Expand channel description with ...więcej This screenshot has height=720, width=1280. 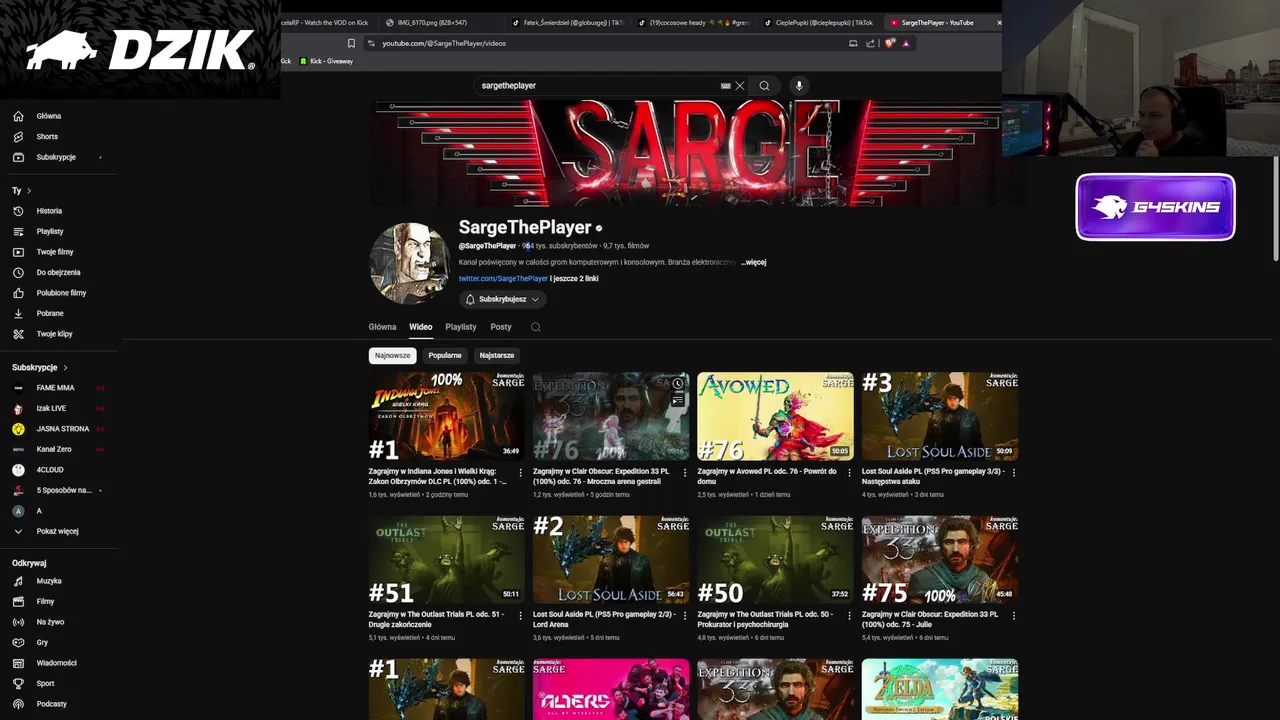coord(753,262)
